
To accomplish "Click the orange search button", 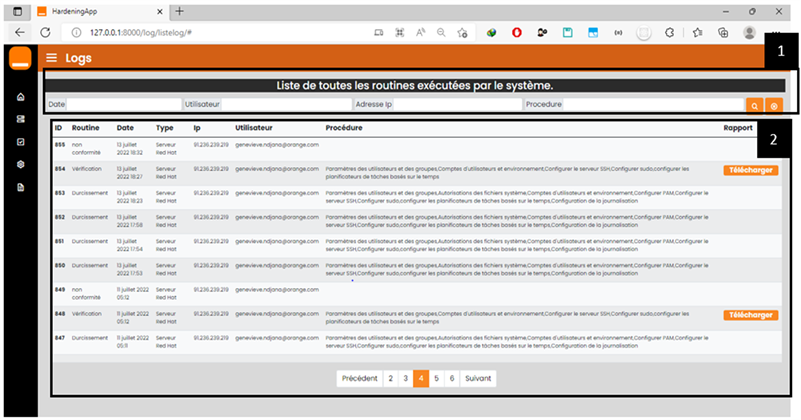I will coord(753,104).
